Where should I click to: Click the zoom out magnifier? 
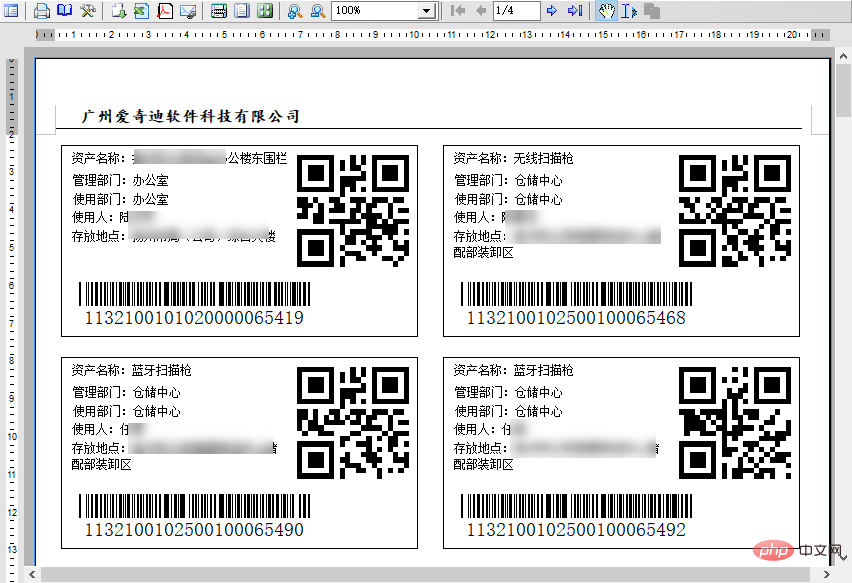point(318,10)
